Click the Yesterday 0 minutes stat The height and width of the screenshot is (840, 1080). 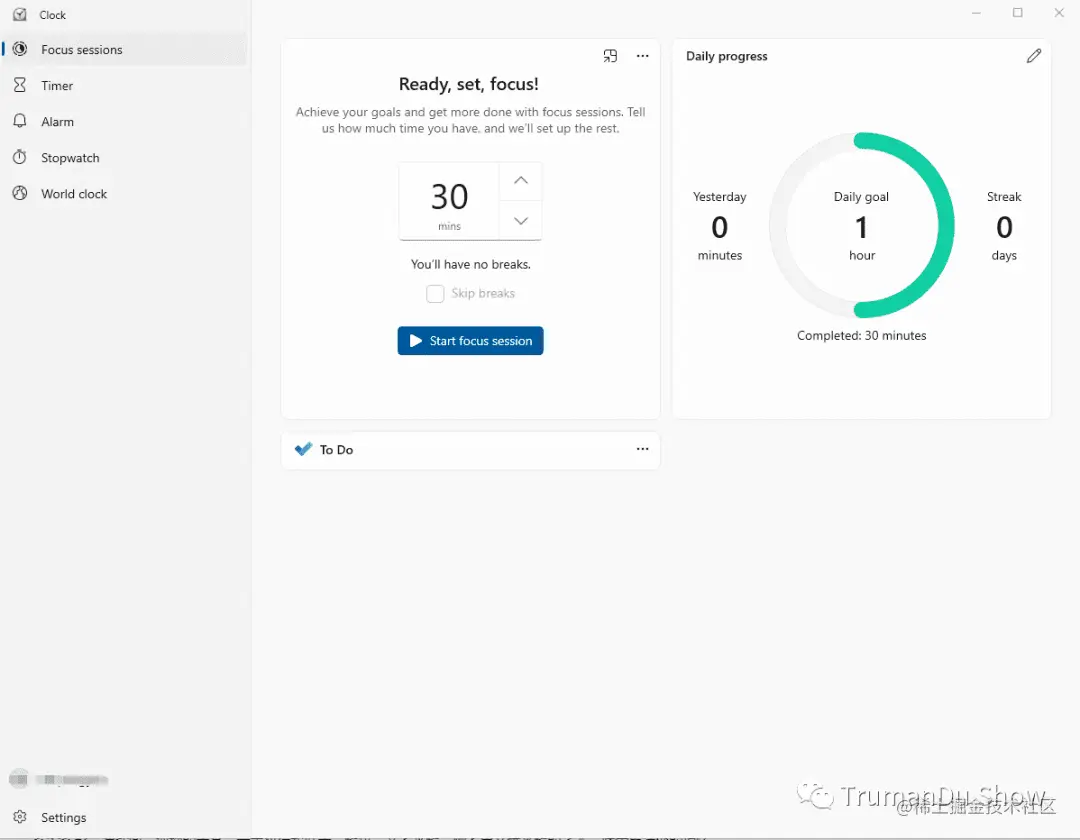coord(720,226)
